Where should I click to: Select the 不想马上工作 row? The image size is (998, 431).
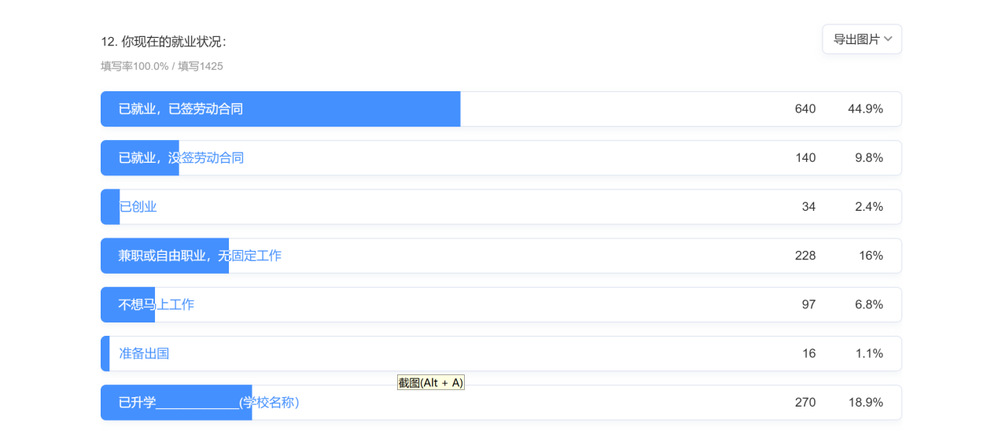pos(501,305)
